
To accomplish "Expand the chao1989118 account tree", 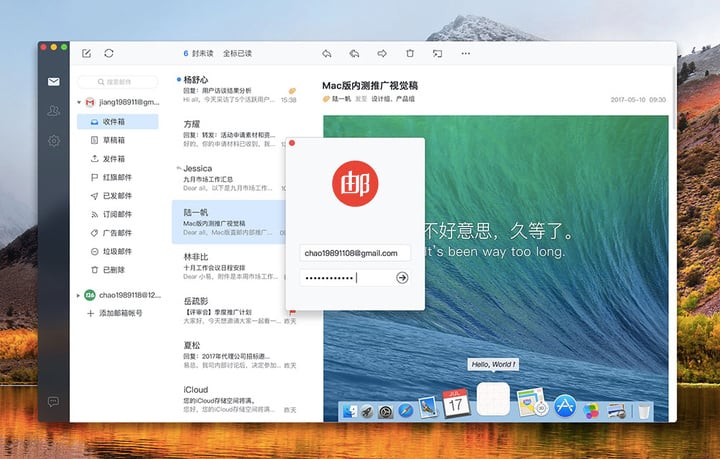I will [x=78, y=295].
